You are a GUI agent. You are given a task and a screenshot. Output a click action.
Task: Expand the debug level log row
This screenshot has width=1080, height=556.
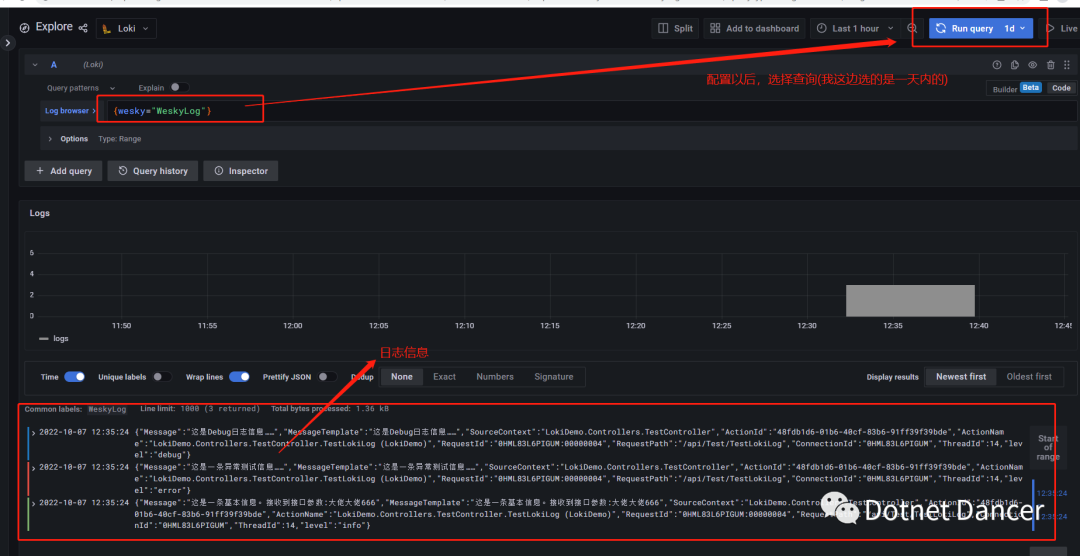[x=33, y=433]
